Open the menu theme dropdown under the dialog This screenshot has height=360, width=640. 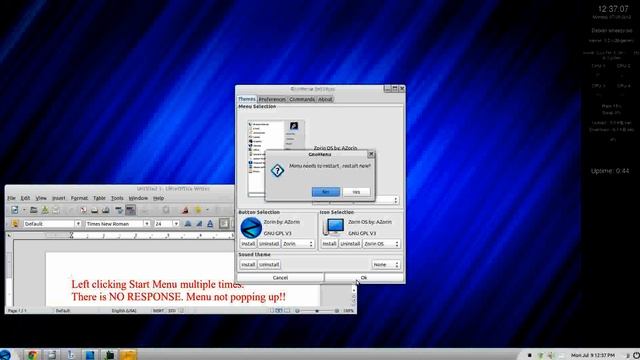pyautogui.click(x=387, y=200)
